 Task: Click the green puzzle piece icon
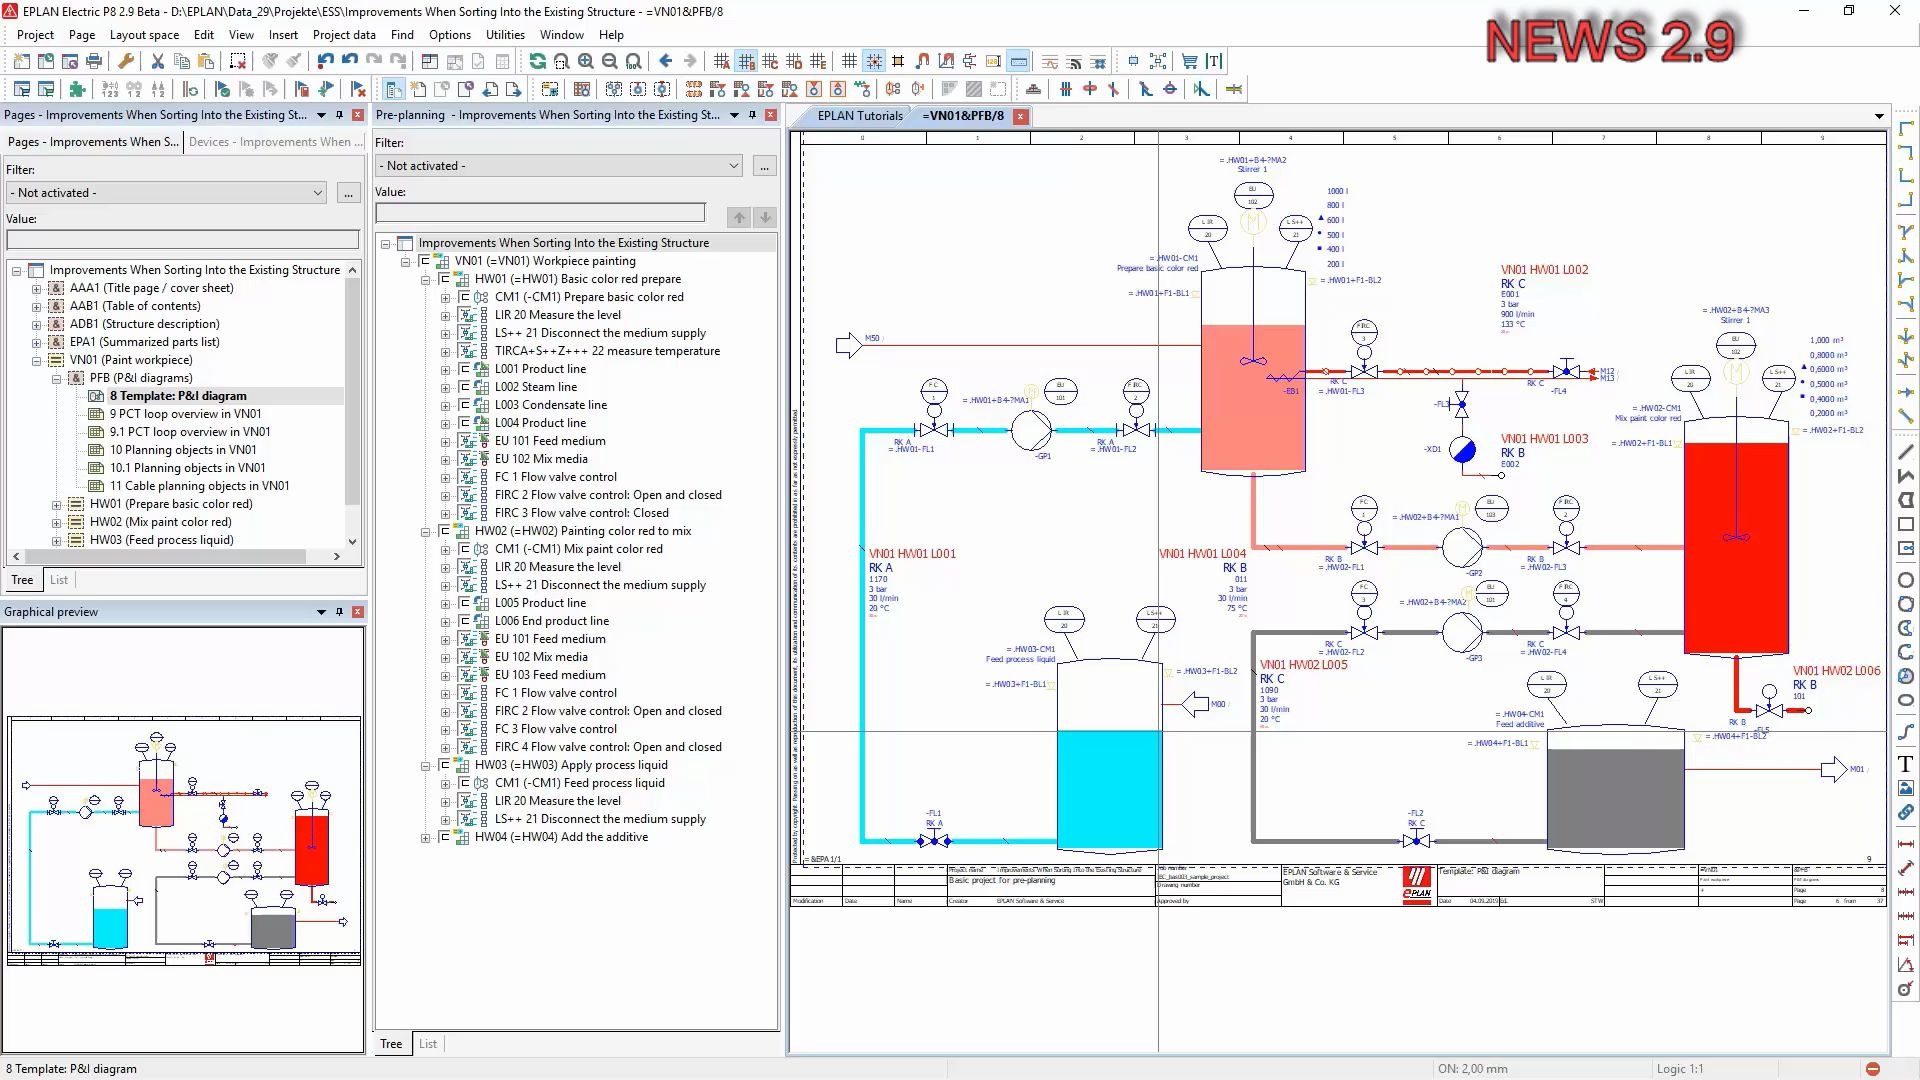[x=78, y=90]
